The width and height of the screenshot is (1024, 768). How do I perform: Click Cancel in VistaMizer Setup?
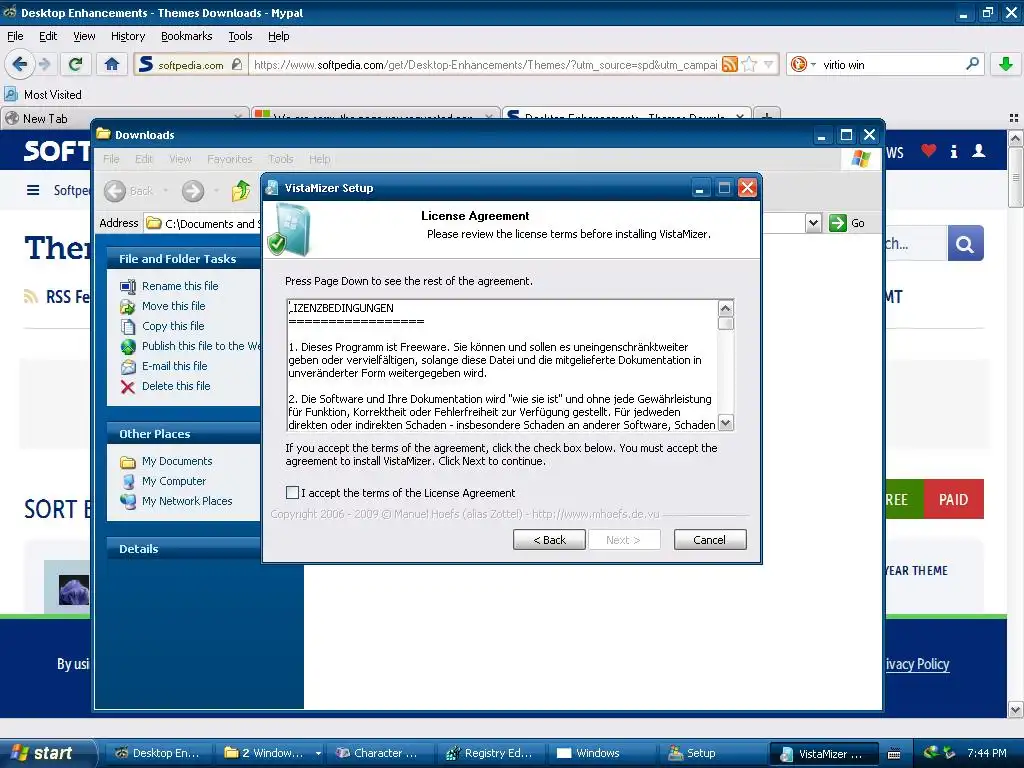tap(710, 539)
